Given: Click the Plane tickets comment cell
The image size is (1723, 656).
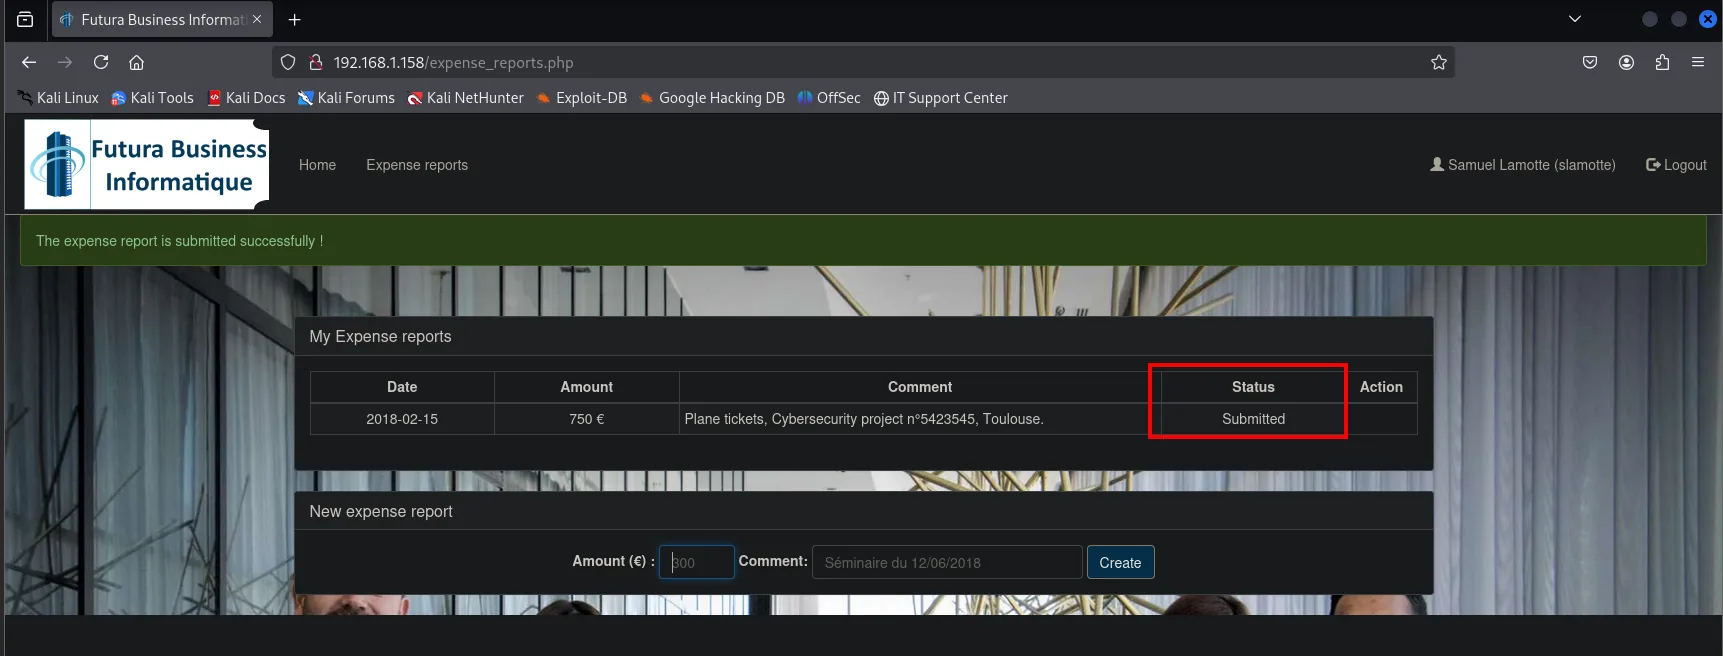Looking at the screenshot, I should 920,419.
